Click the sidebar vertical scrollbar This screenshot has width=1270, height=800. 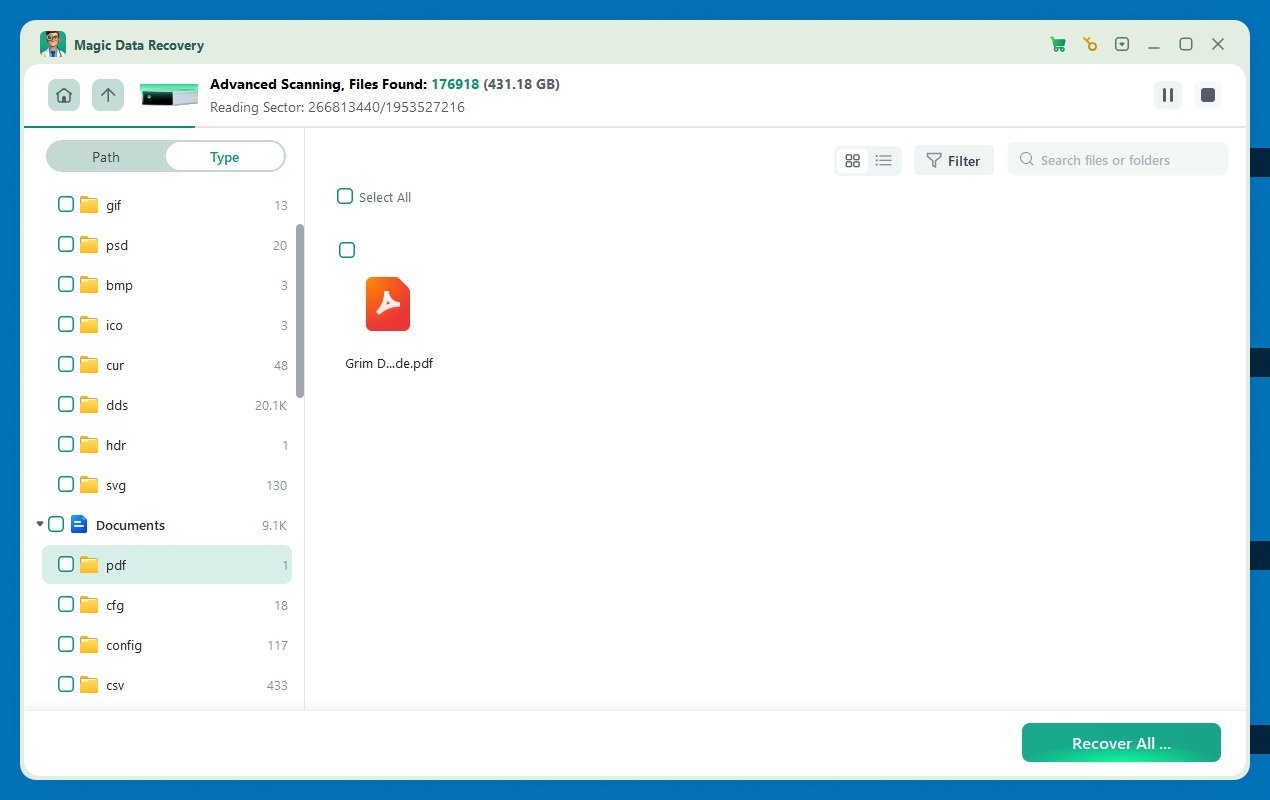(300, 310)
